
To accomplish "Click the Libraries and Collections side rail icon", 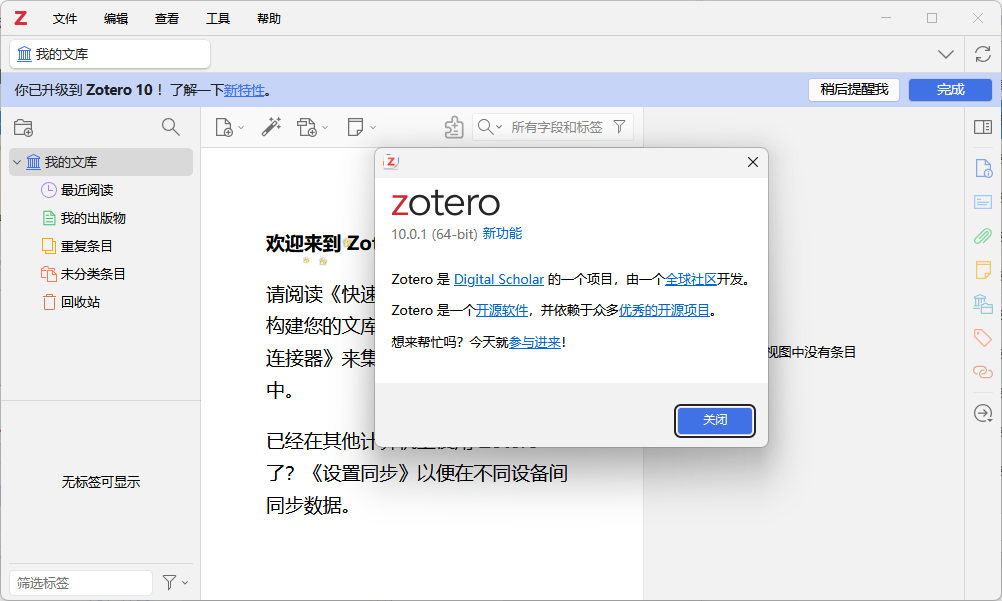I will 983,304.
